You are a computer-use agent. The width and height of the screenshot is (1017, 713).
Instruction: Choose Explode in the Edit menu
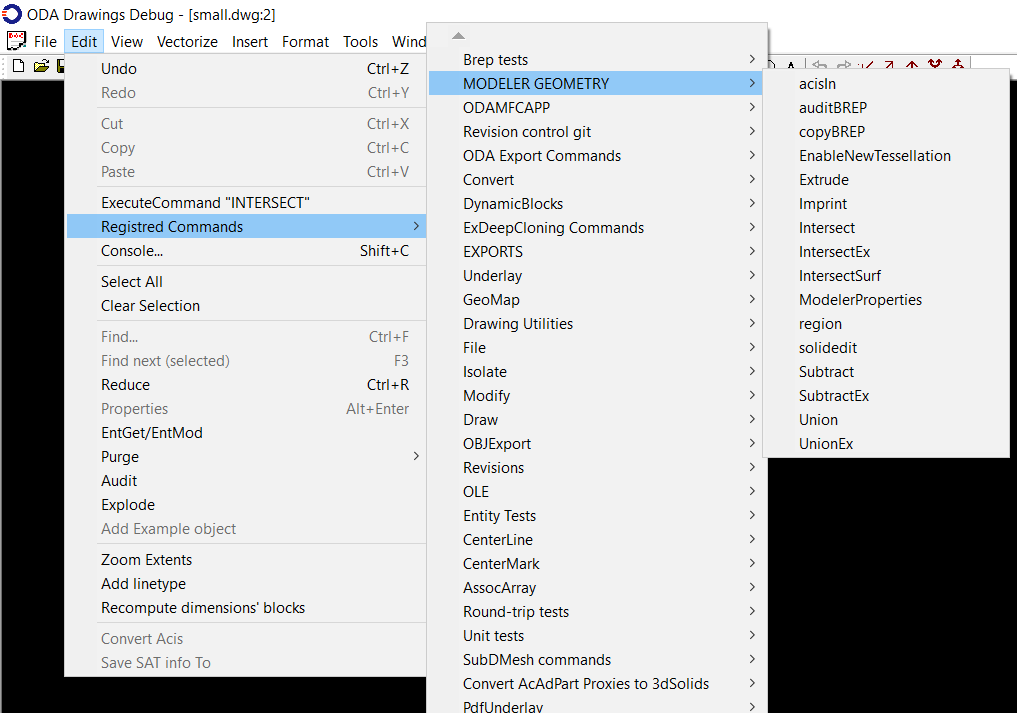pyautogui.click(x=246, y=505)
